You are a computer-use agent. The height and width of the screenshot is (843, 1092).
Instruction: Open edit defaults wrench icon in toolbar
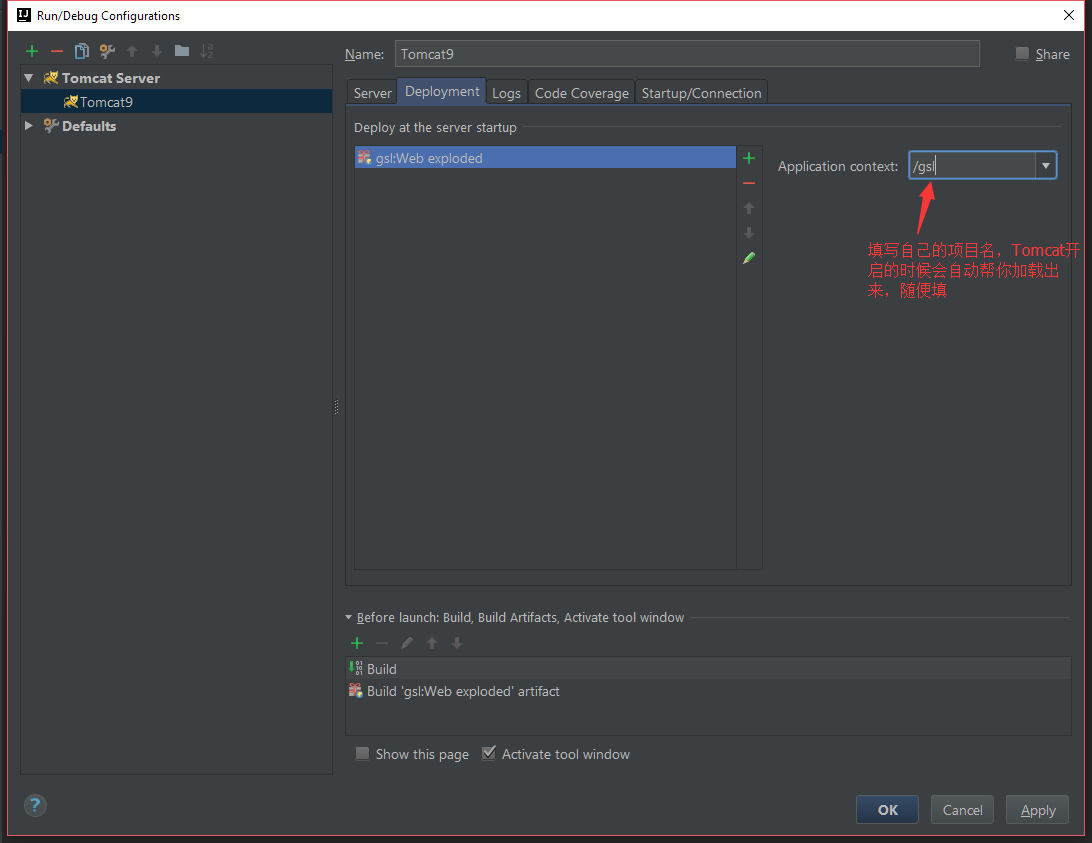pos(107,51)
